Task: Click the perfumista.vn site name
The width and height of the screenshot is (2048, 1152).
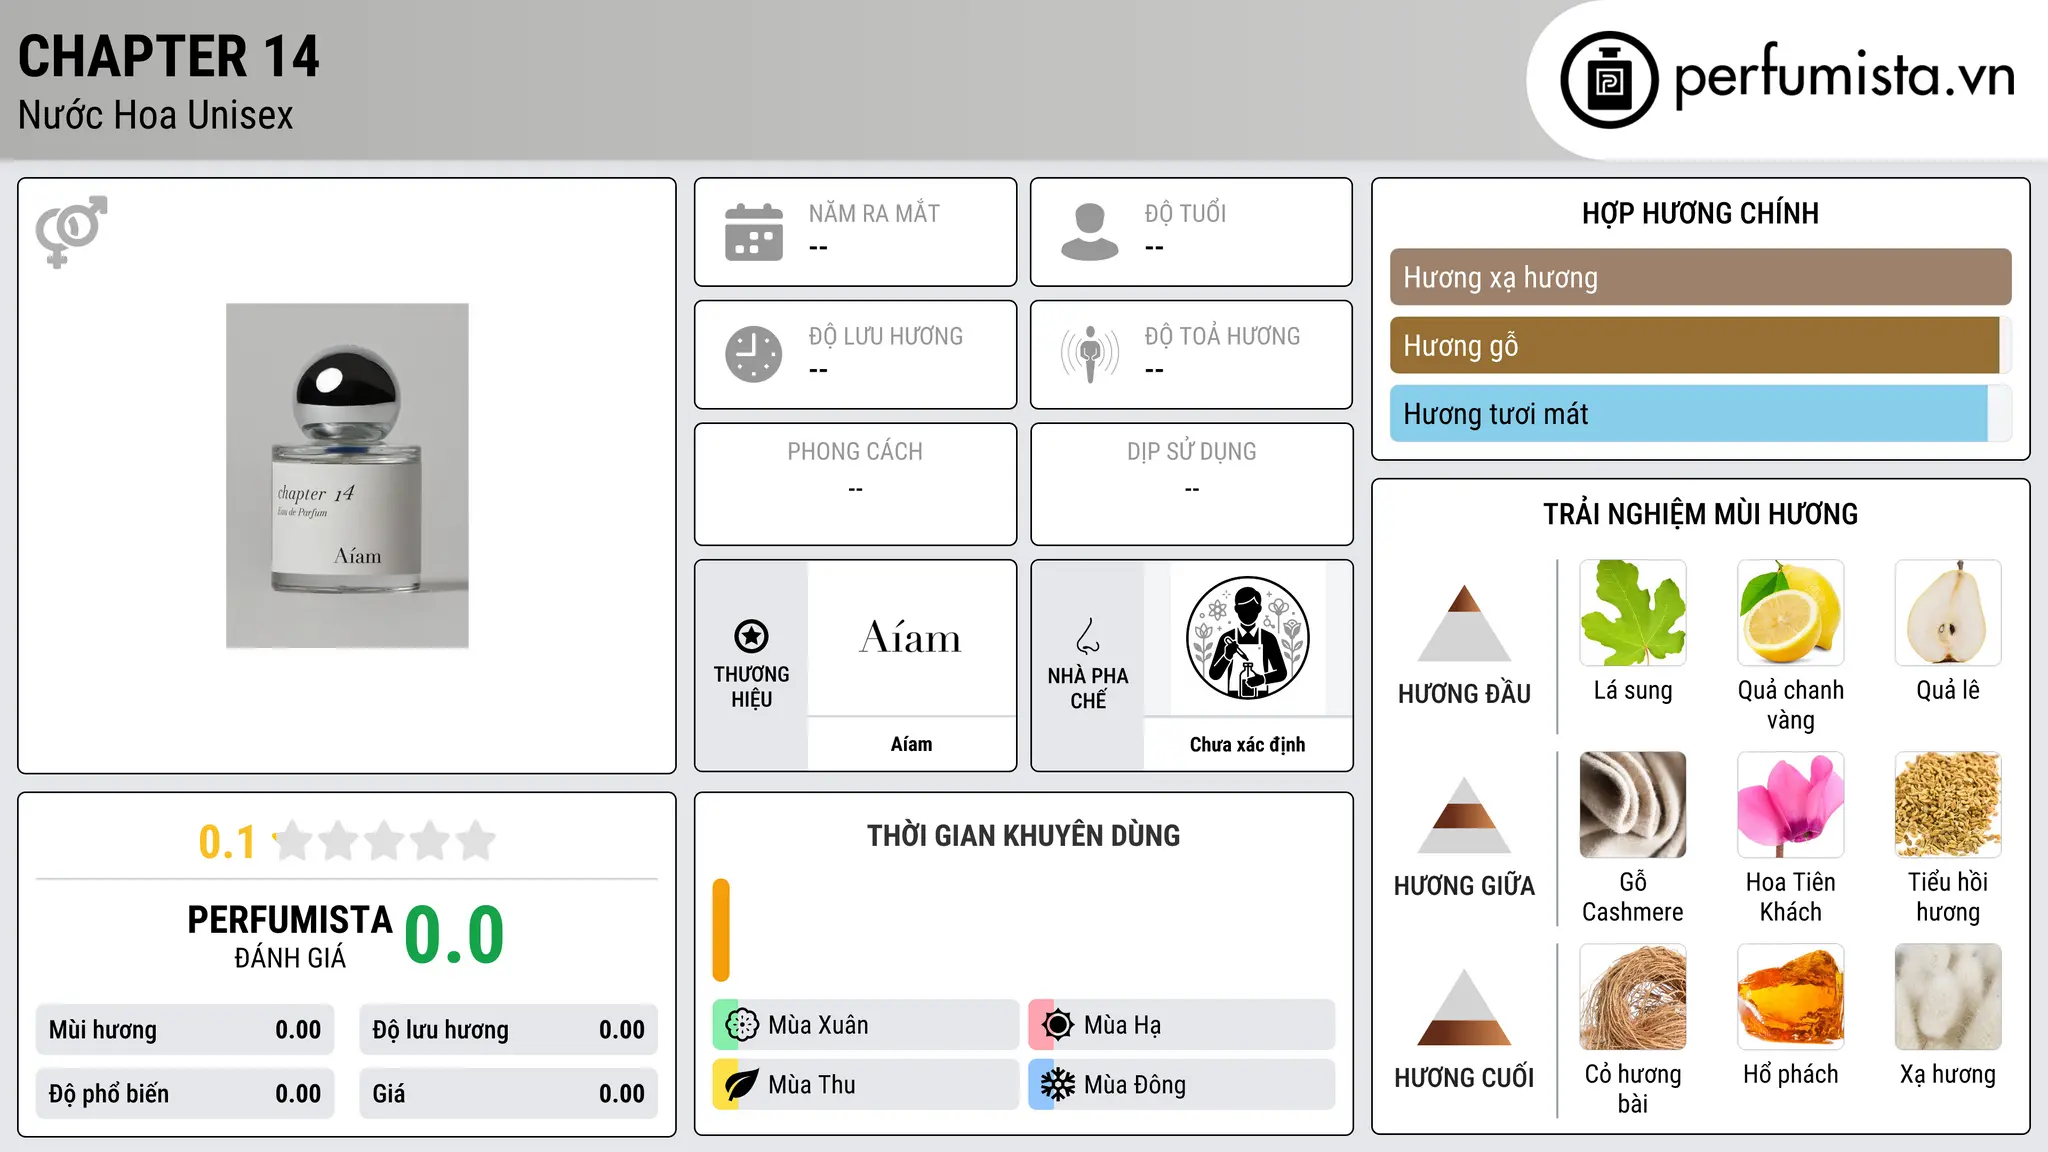Action: 1844,76
